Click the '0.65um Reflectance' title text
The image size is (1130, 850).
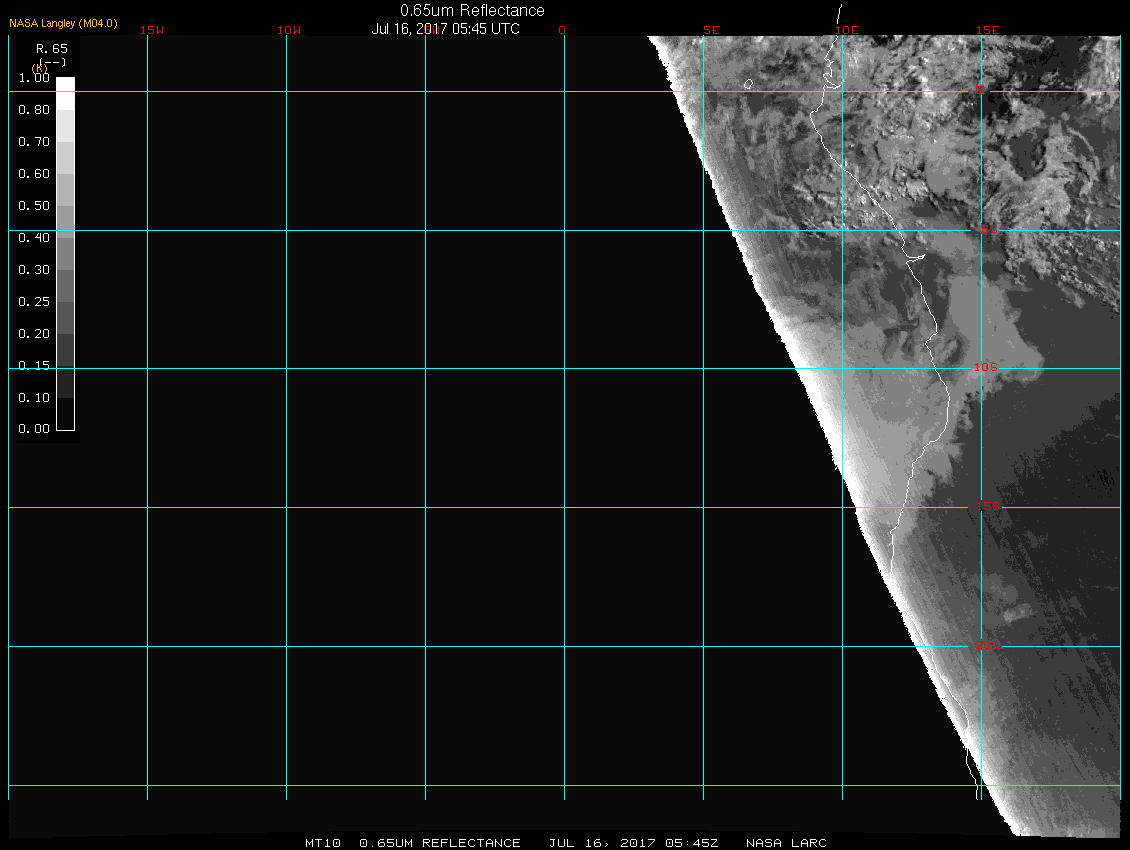tap(472, 10)
